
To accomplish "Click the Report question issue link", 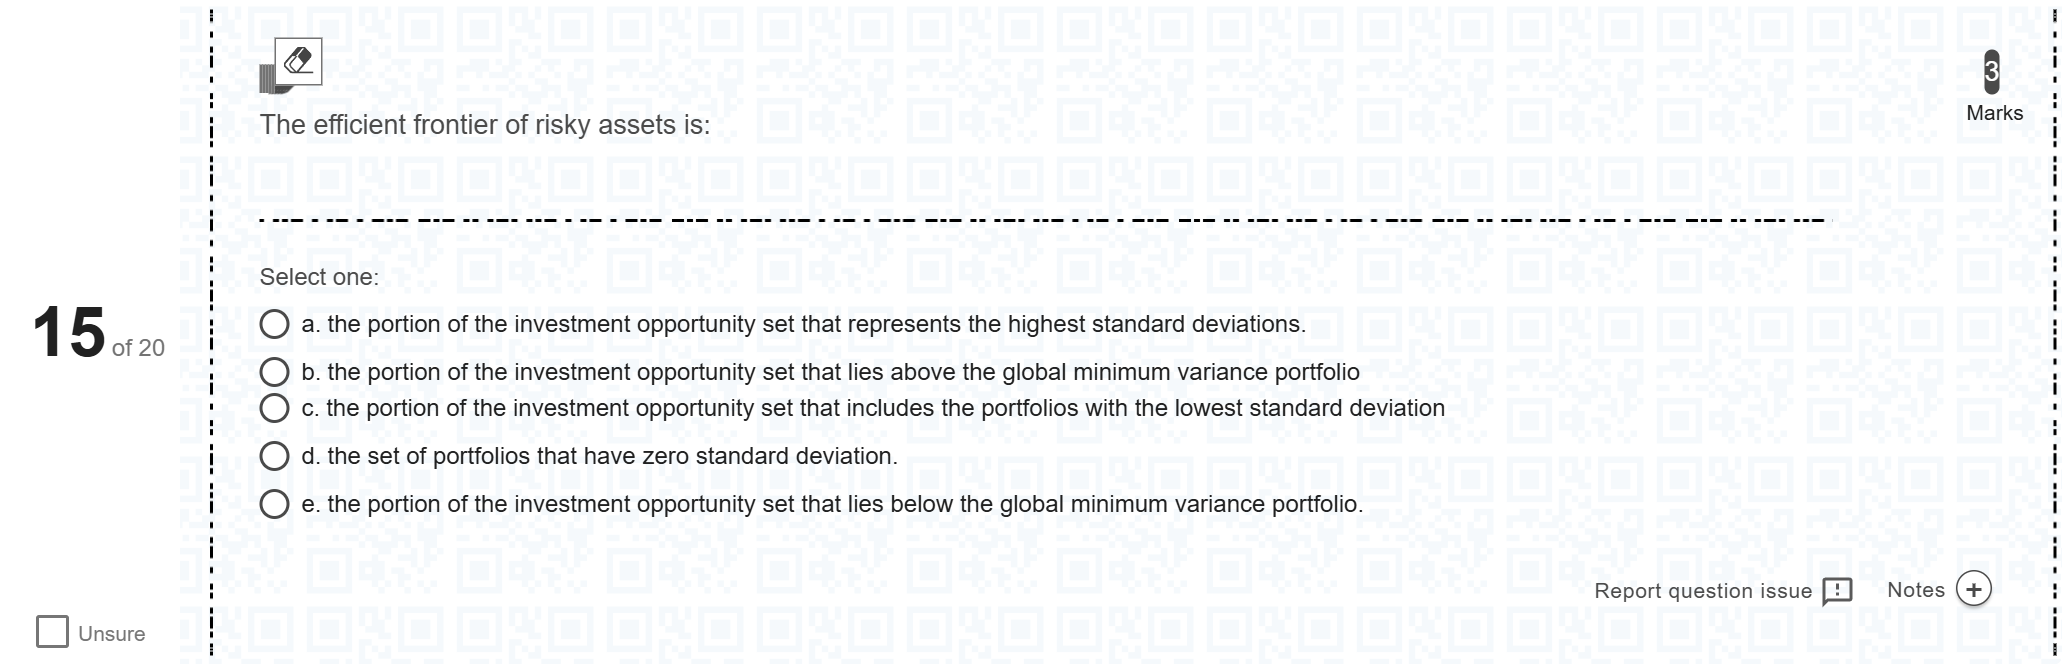I will (1702, 591).
